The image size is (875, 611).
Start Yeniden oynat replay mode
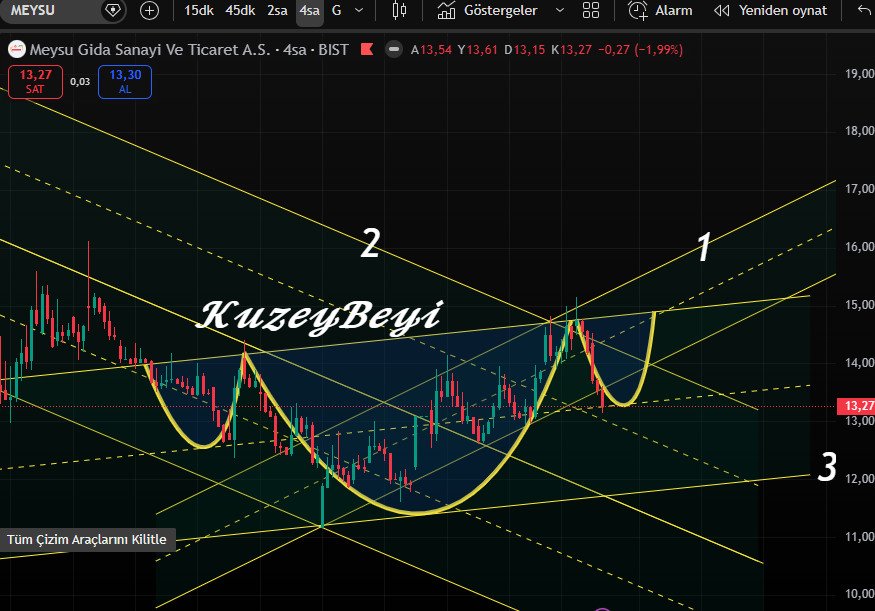(771, 10)
